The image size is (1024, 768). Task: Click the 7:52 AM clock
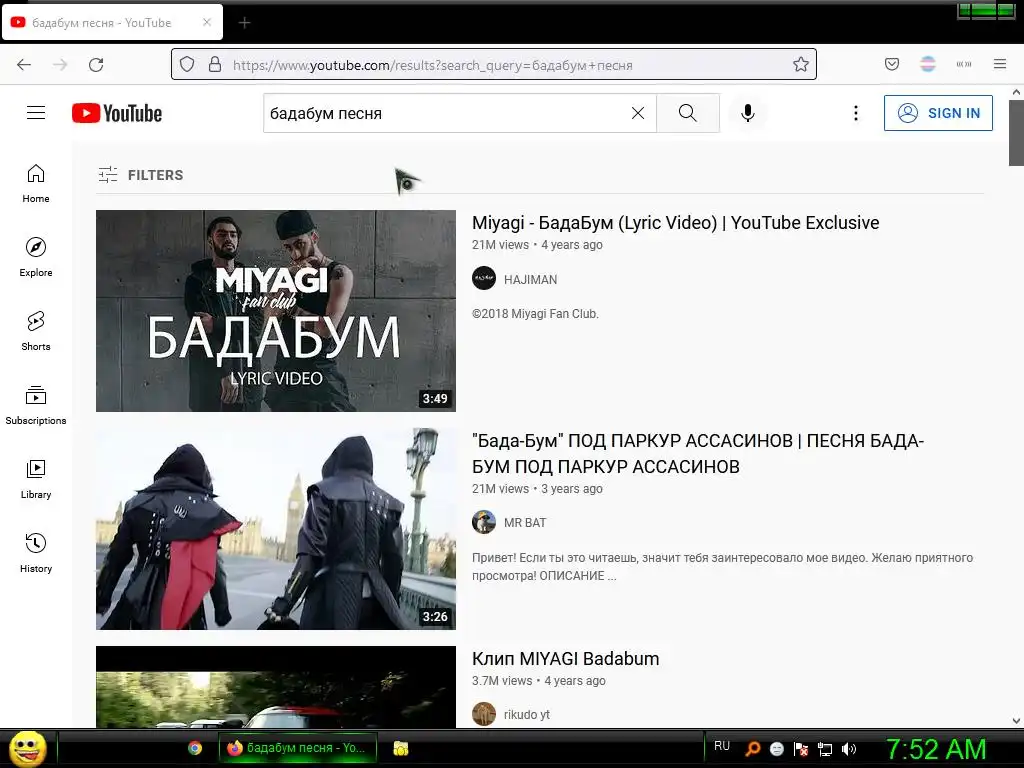(x=936, y=749)
